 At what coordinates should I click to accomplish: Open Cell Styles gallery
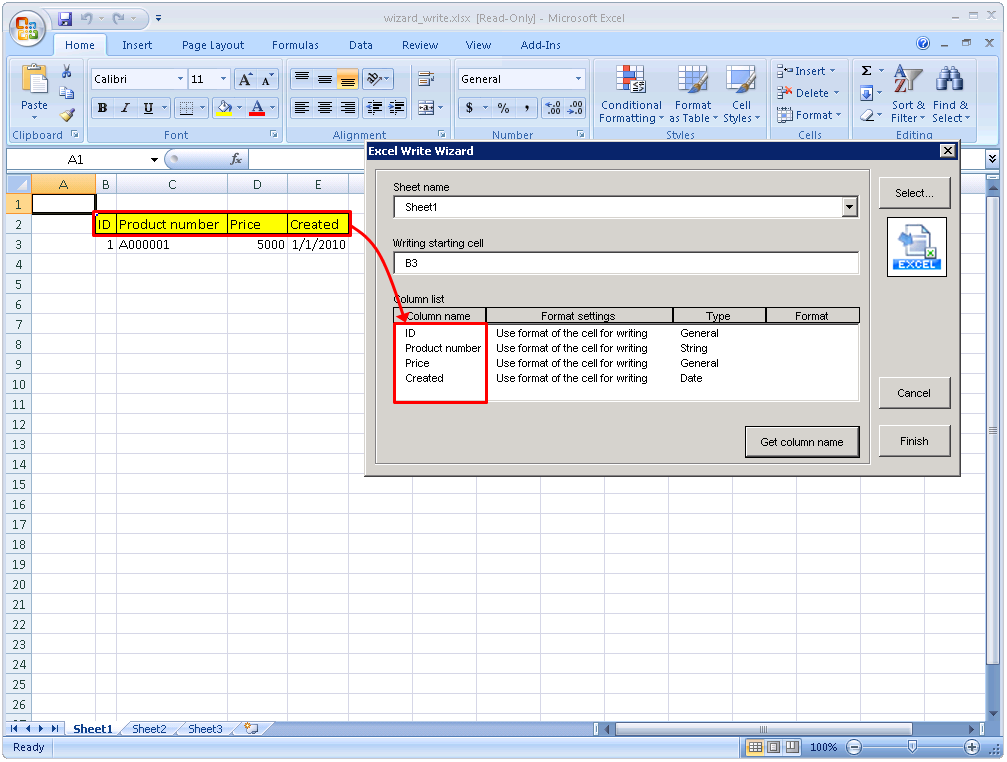click(741, 95)
